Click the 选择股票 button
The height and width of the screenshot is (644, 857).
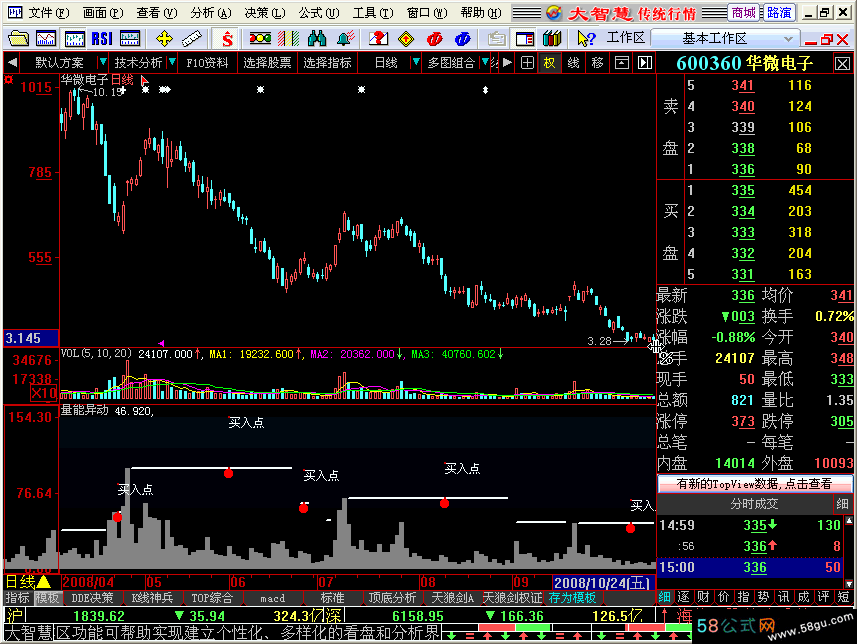[x=267, y=63]
